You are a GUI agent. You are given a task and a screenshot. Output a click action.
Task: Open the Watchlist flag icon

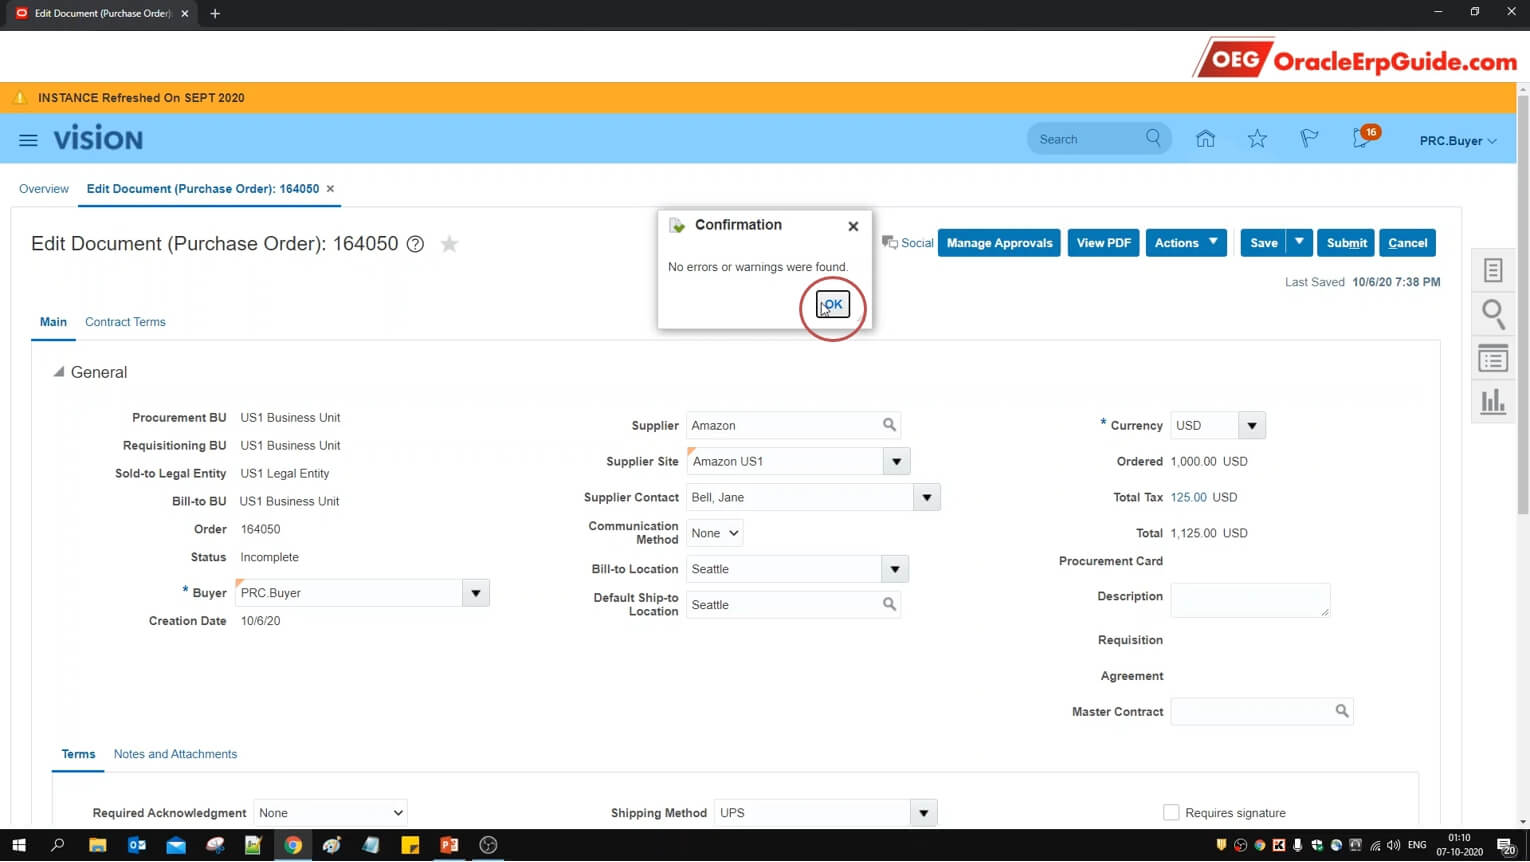coord(1309,139)
